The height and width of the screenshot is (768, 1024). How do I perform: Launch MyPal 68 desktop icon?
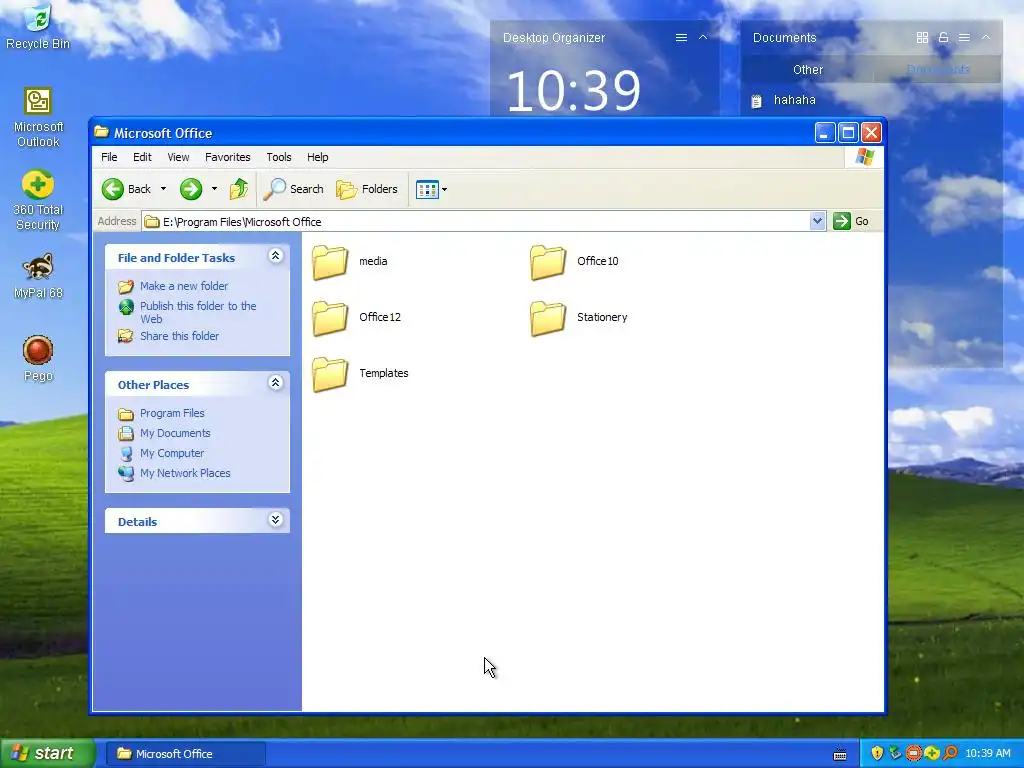[x=38, y=276]
